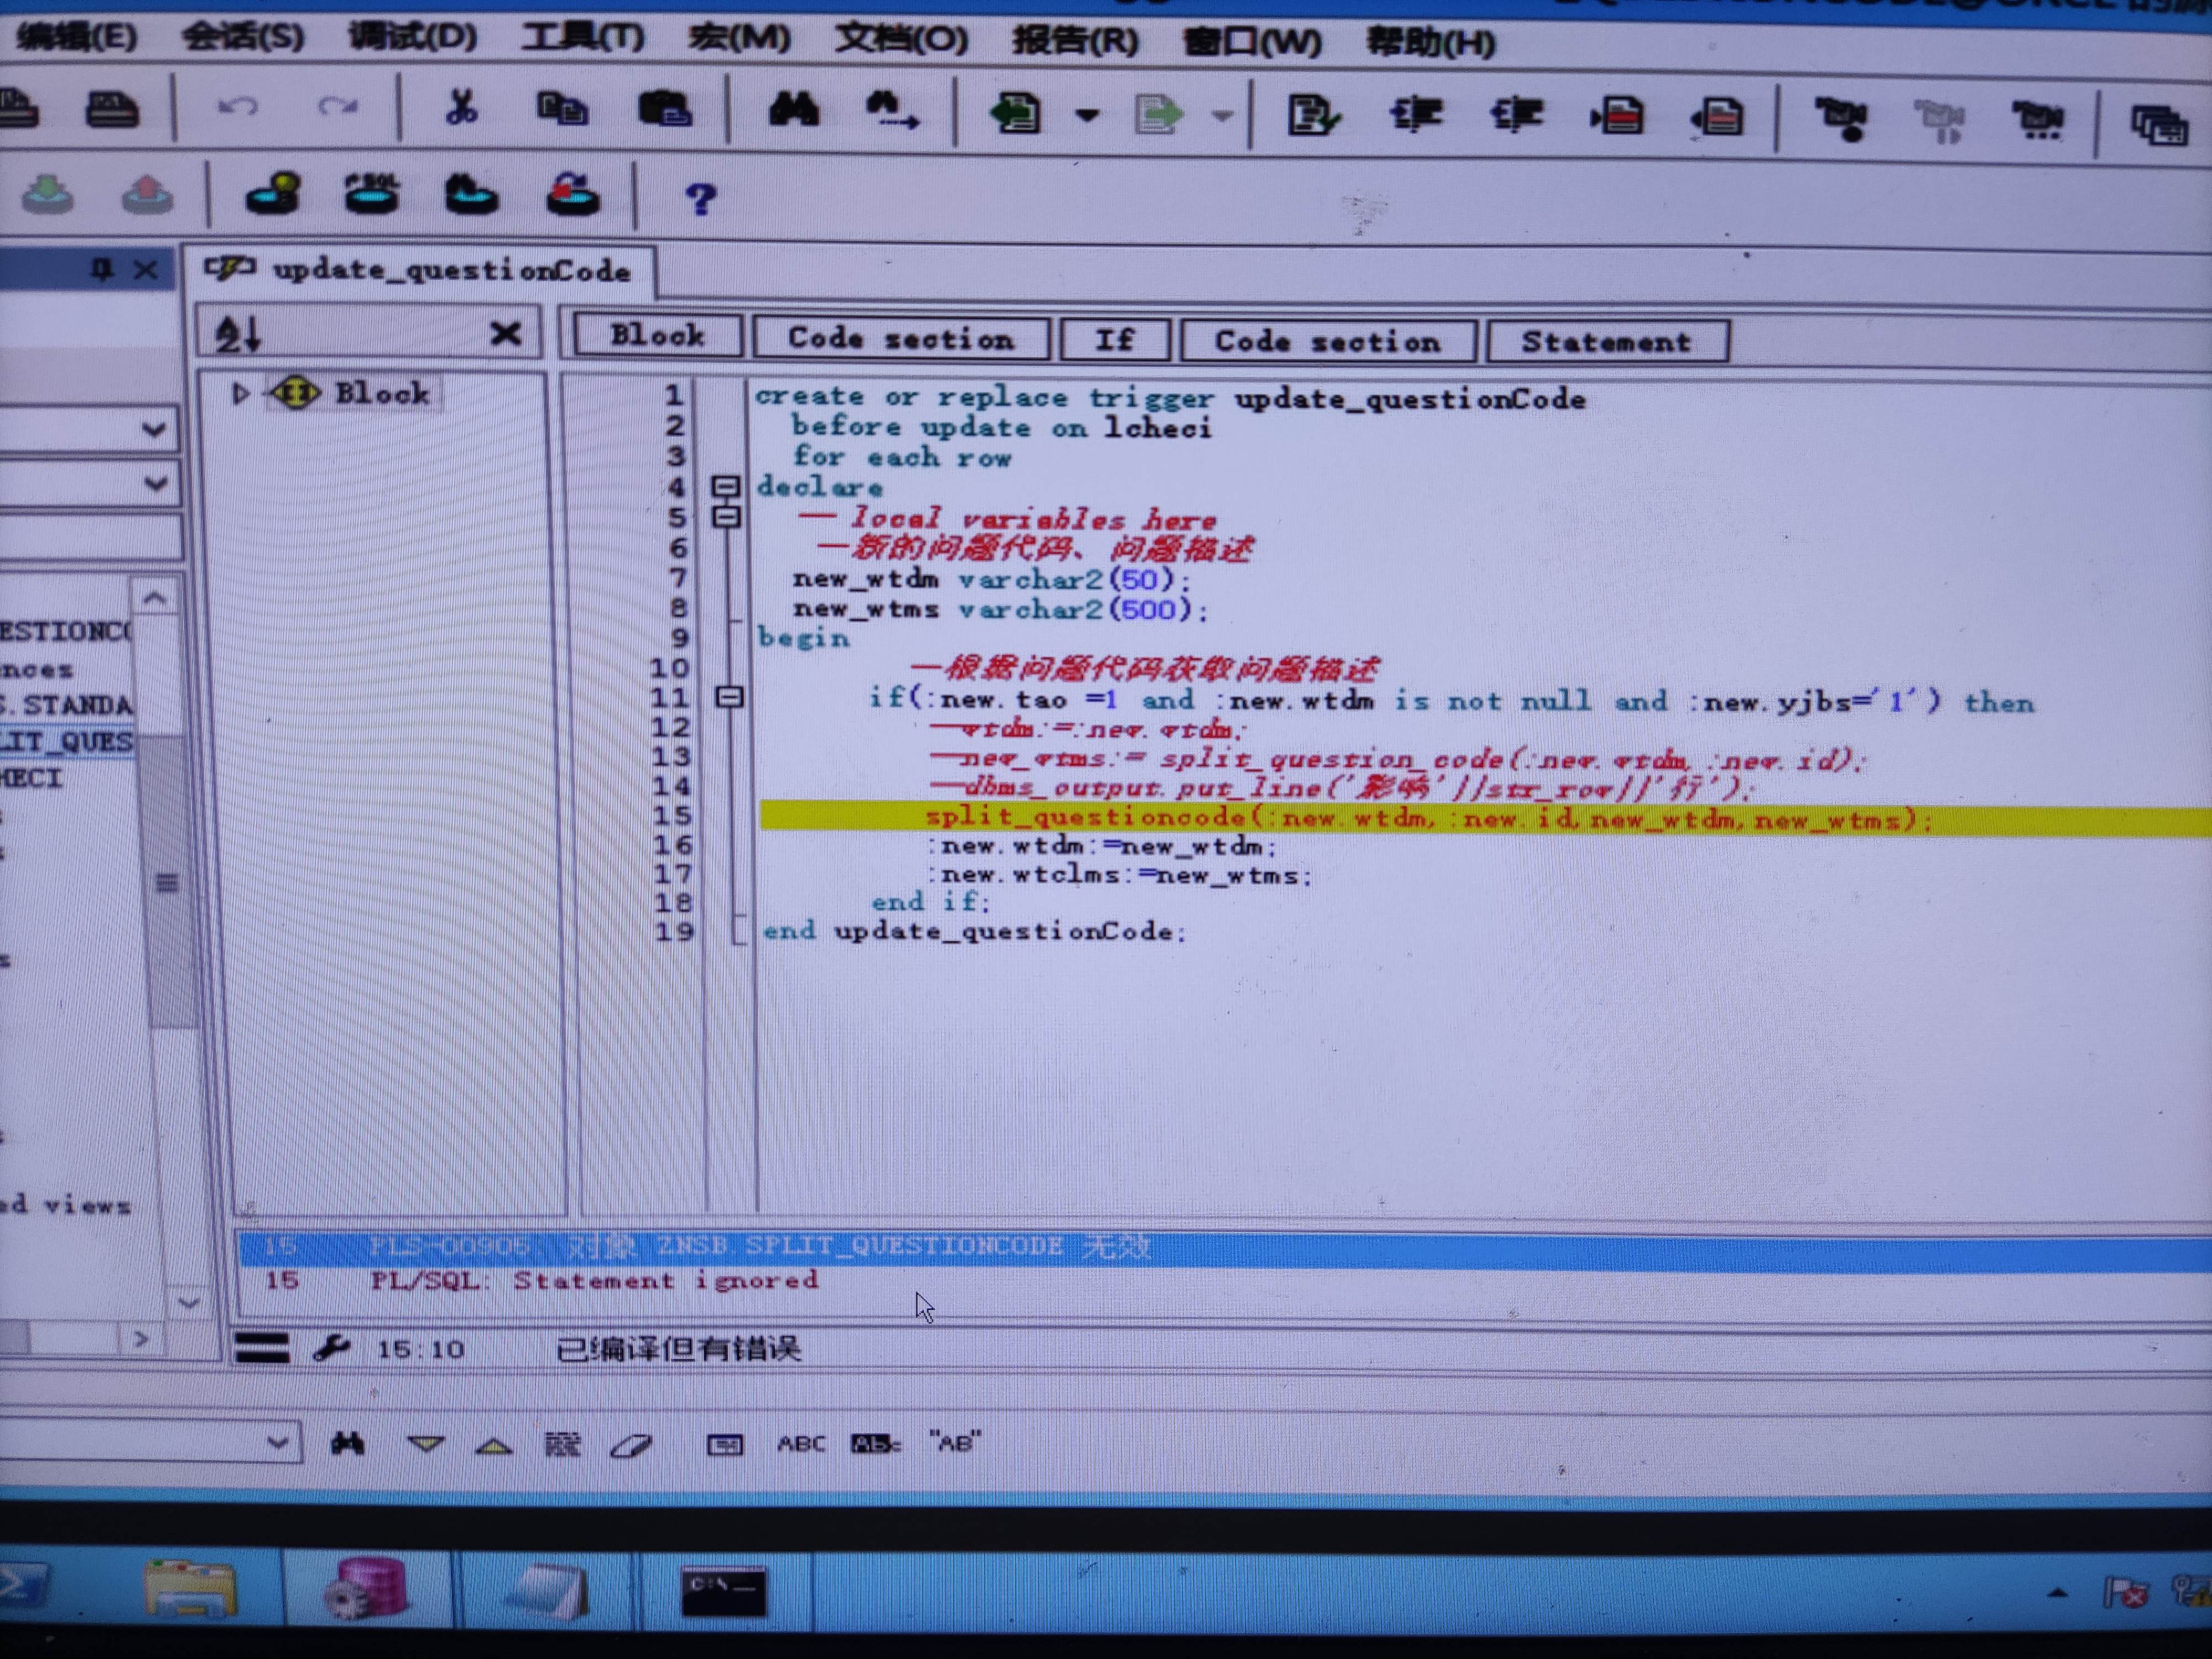
Task: Click the second Code section breadcrumb button
Action: 1328,341
